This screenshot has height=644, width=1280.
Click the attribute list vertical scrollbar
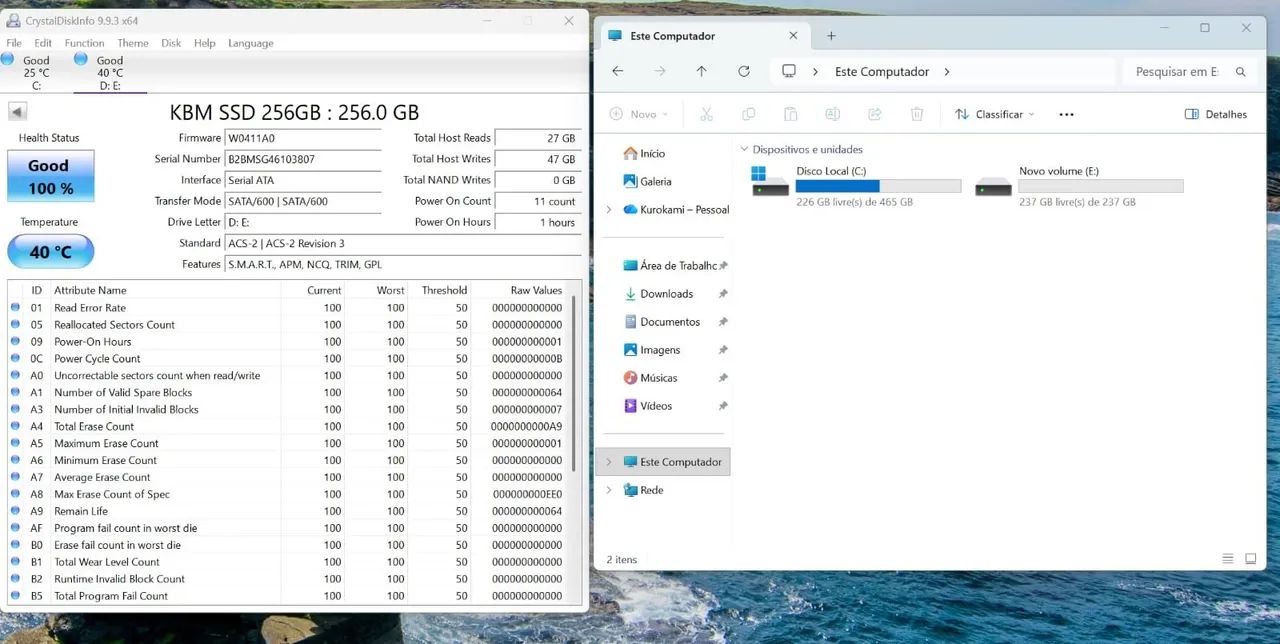click(574, 385)
